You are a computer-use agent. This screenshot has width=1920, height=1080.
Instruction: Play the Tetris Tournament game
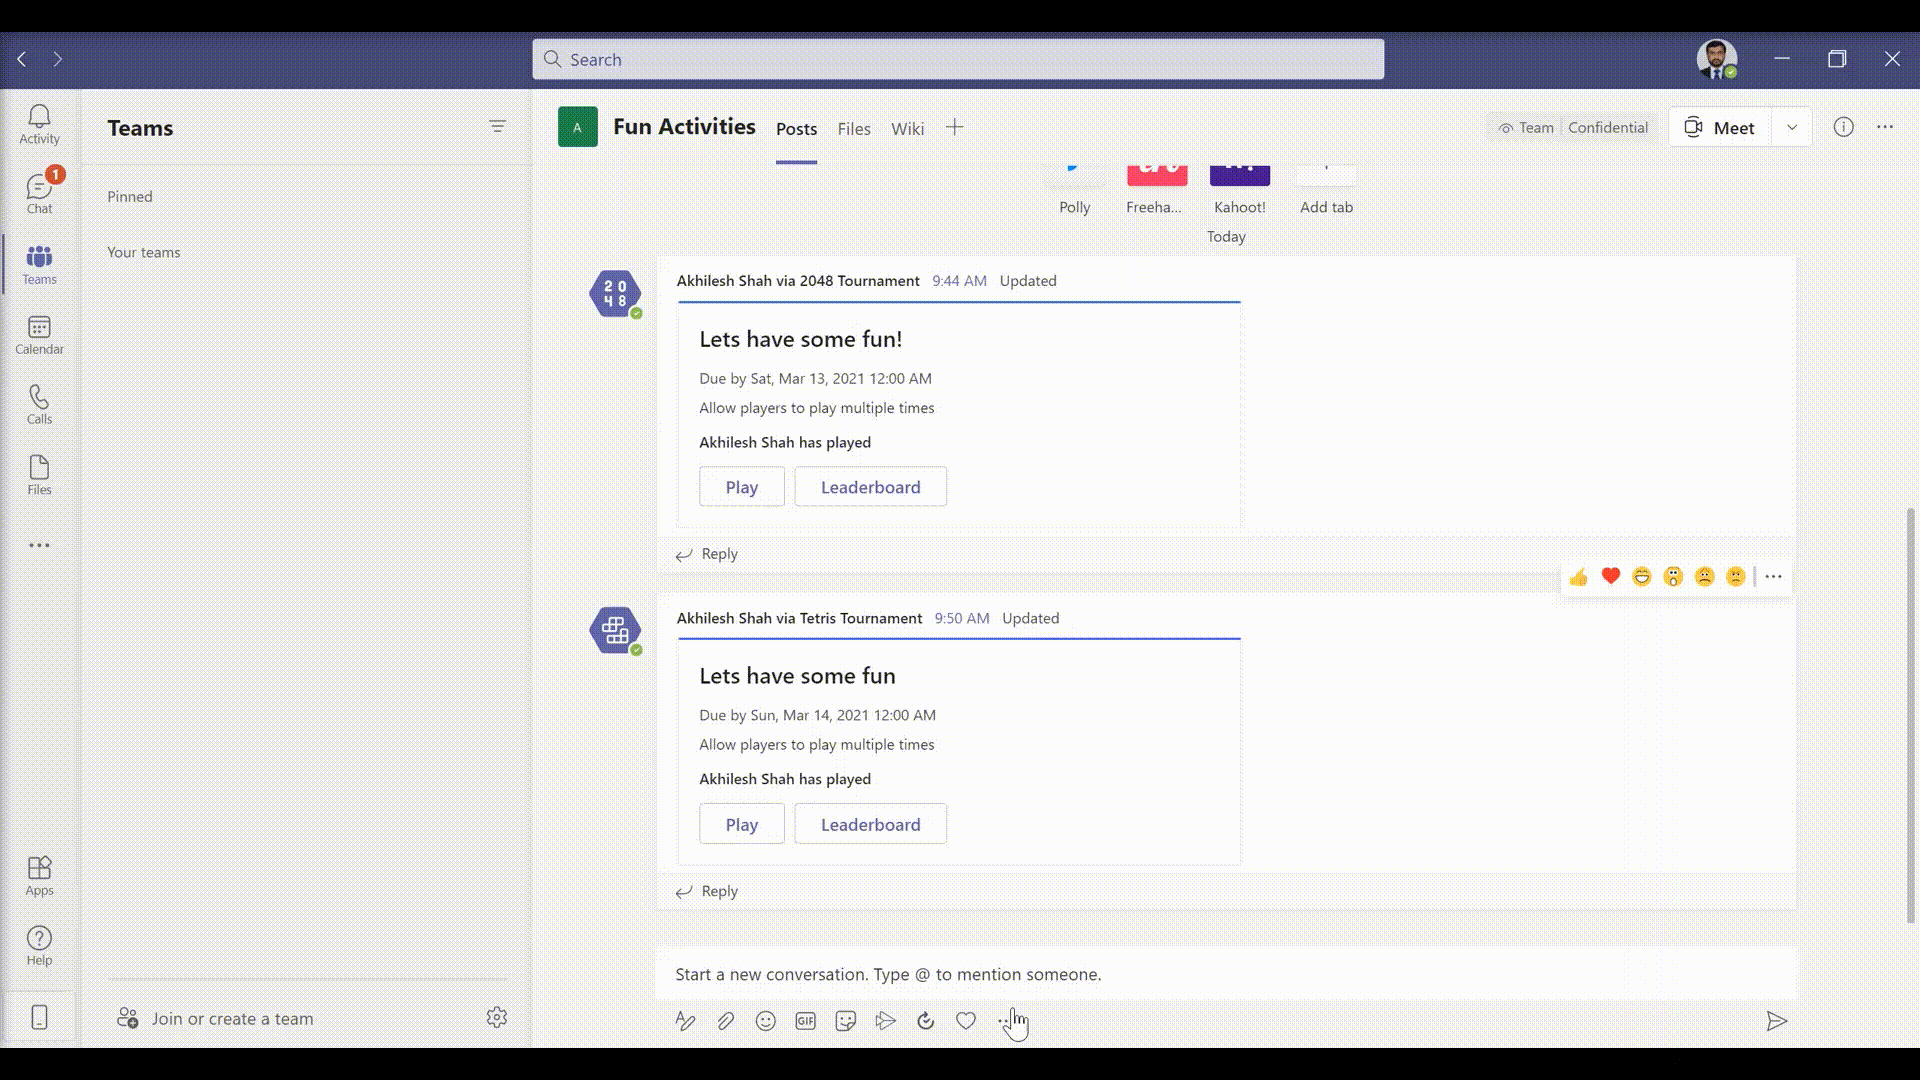pos(742,824)
